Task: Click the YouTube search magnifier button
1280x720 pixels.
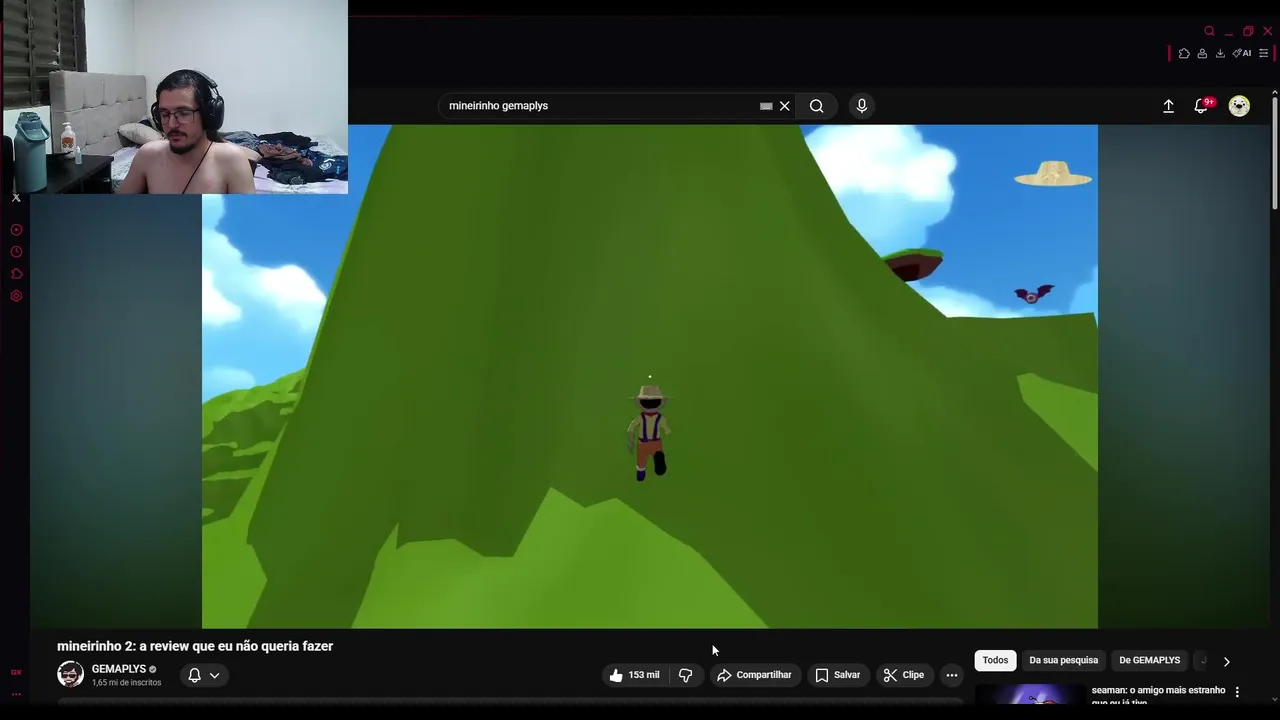Action: pos(817,106)
